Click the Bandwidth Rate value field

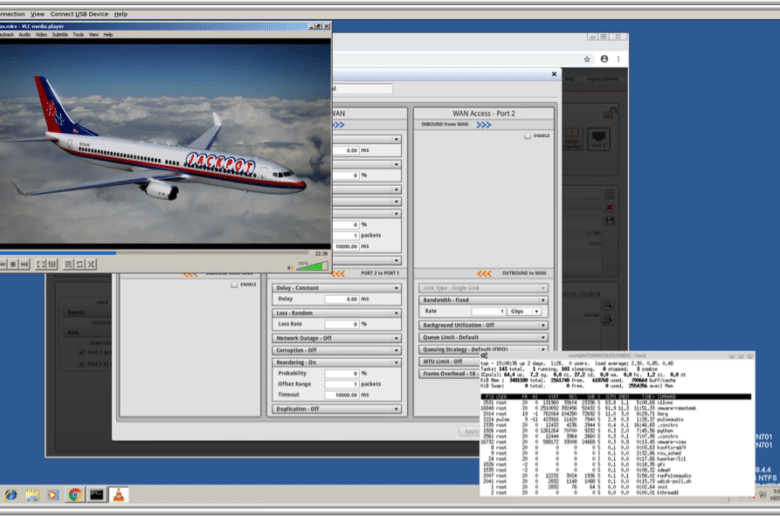point(488,311)
